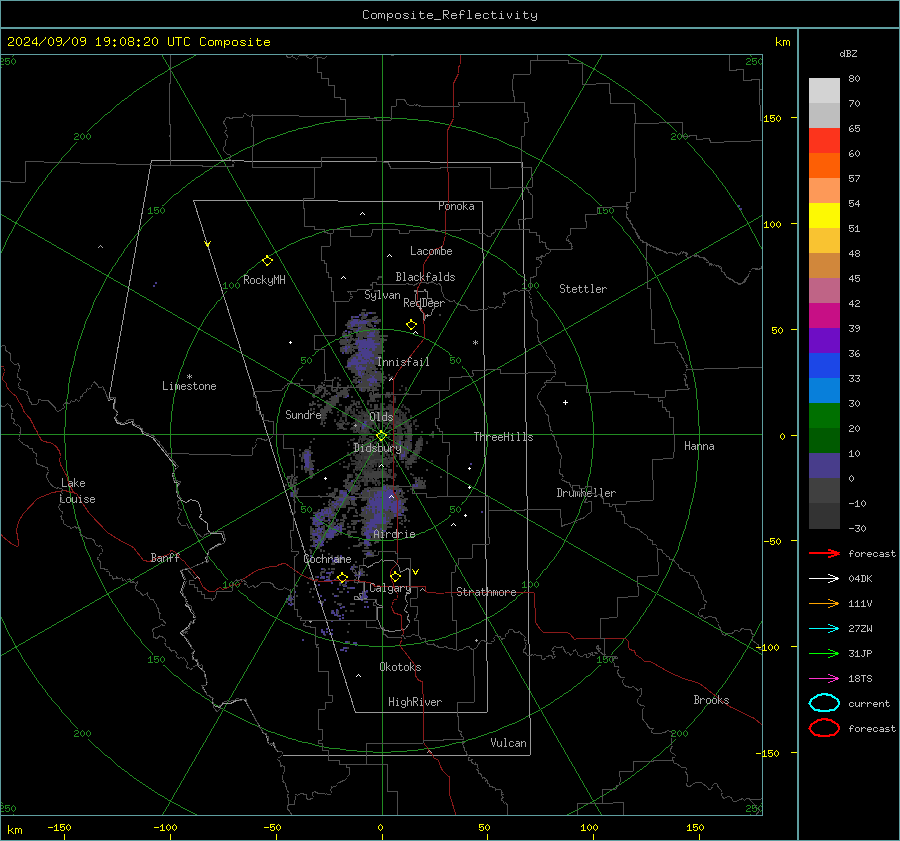
Task: Click the Sylvan label on the map
Action: click(x=382, y=295)
